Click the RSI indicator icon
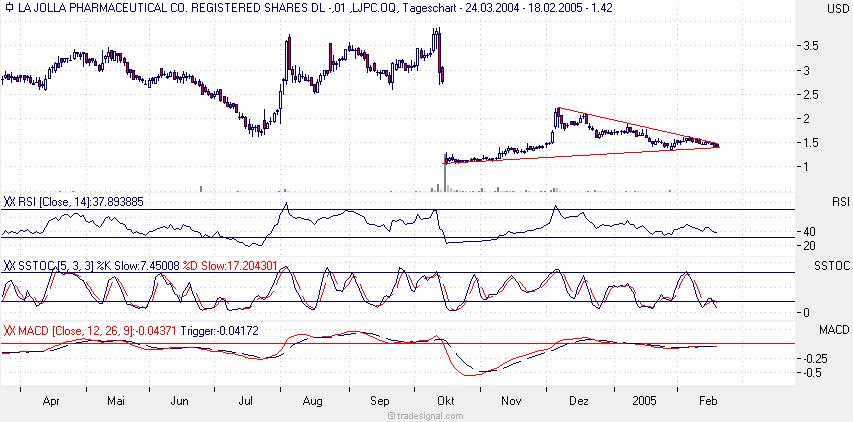This screenshot has width=853, height=422. (x=9, y=202)
